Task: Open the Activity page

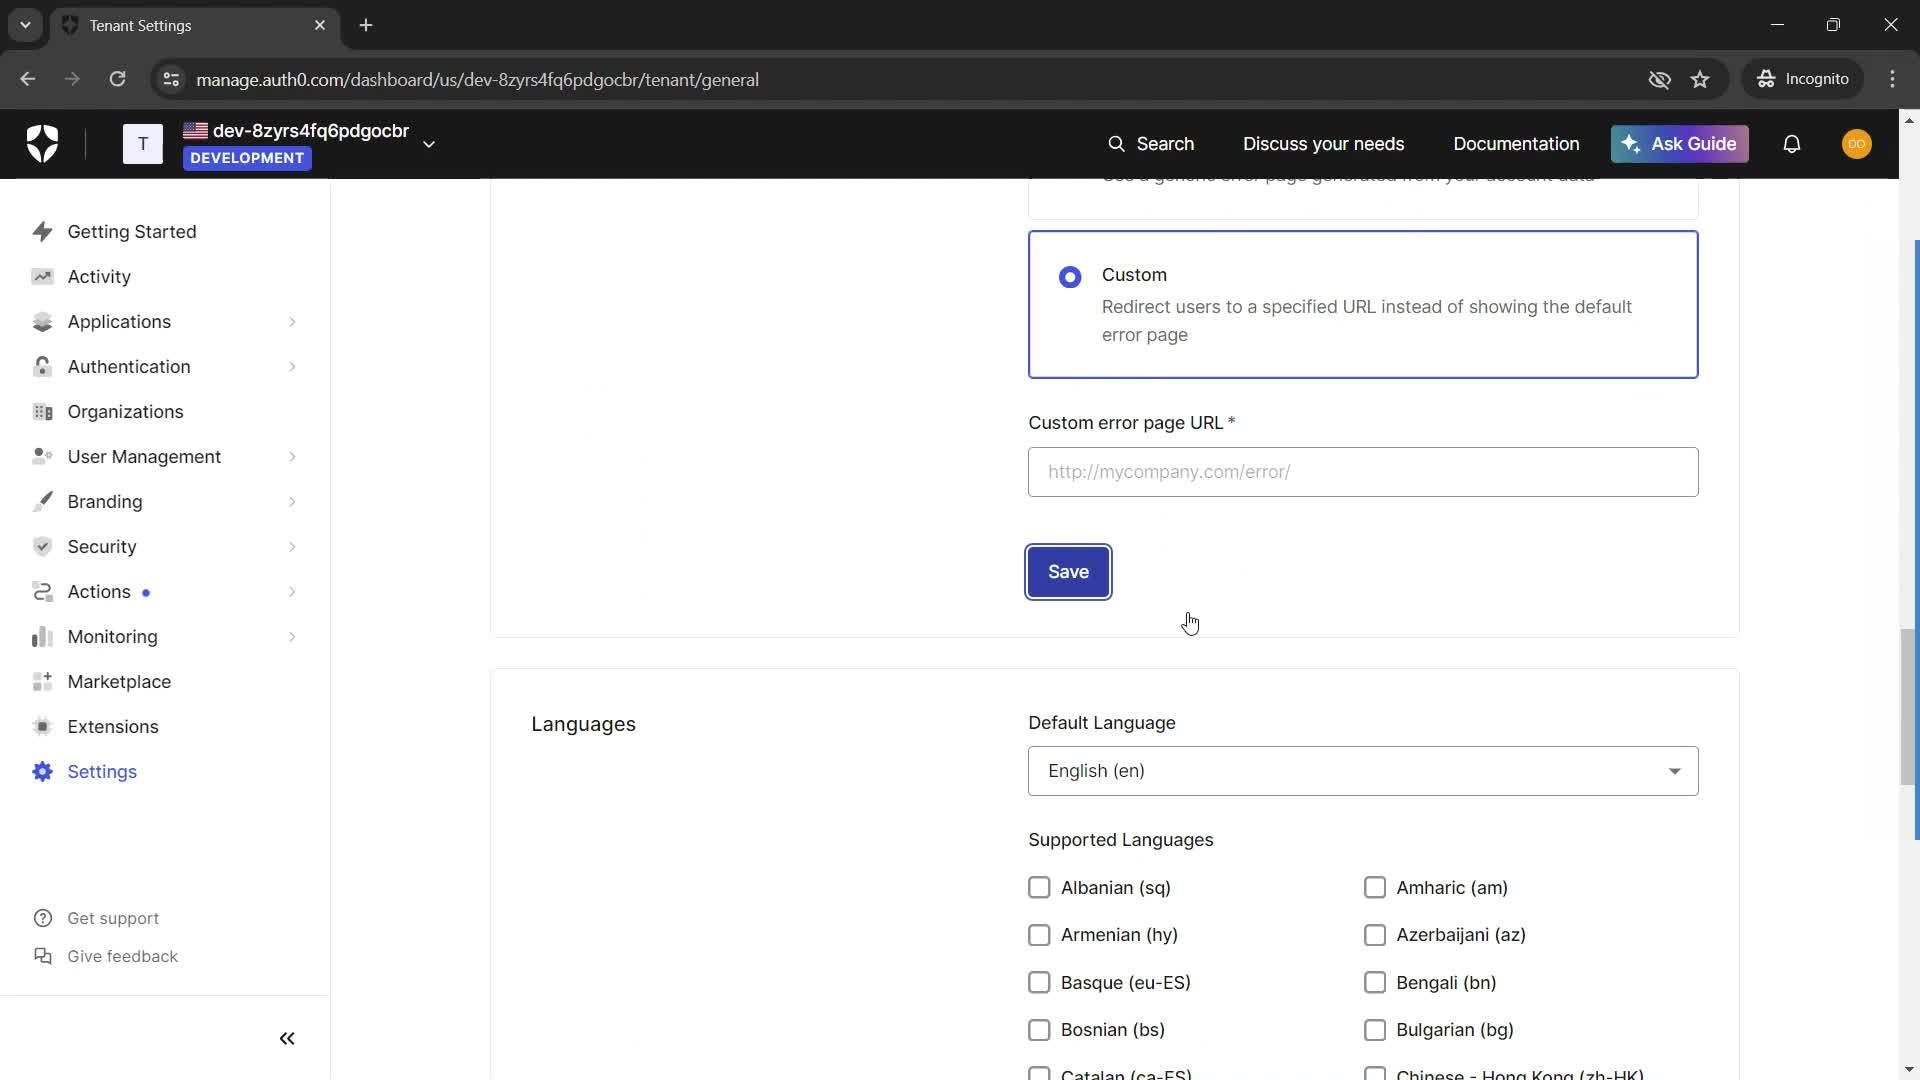Action: (99, 277)
